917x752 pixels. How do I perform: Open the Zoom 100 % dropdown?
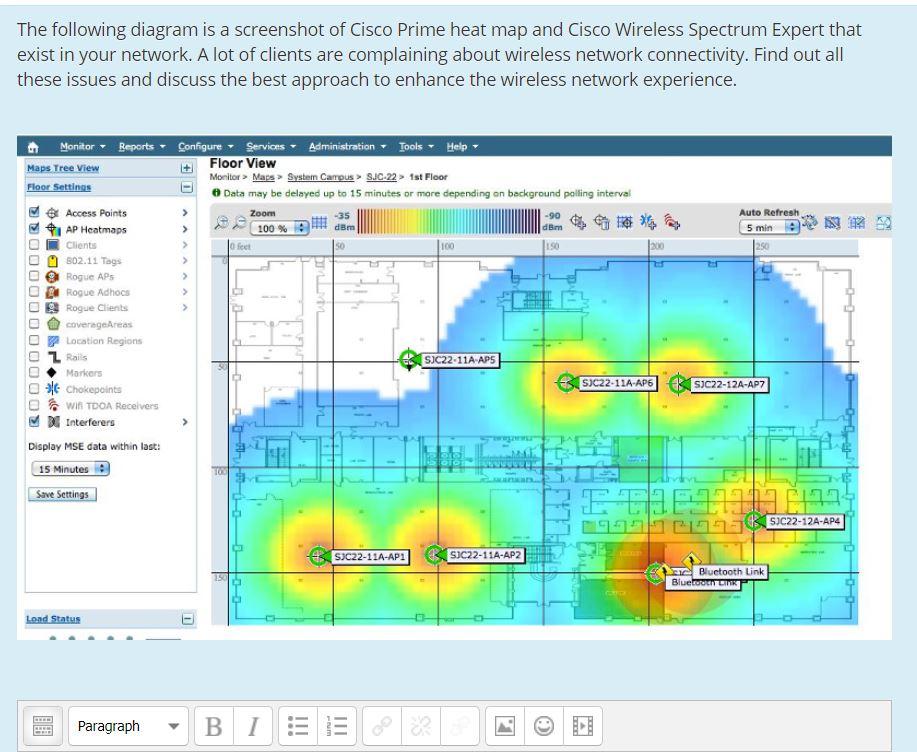(x=279, y=228)
